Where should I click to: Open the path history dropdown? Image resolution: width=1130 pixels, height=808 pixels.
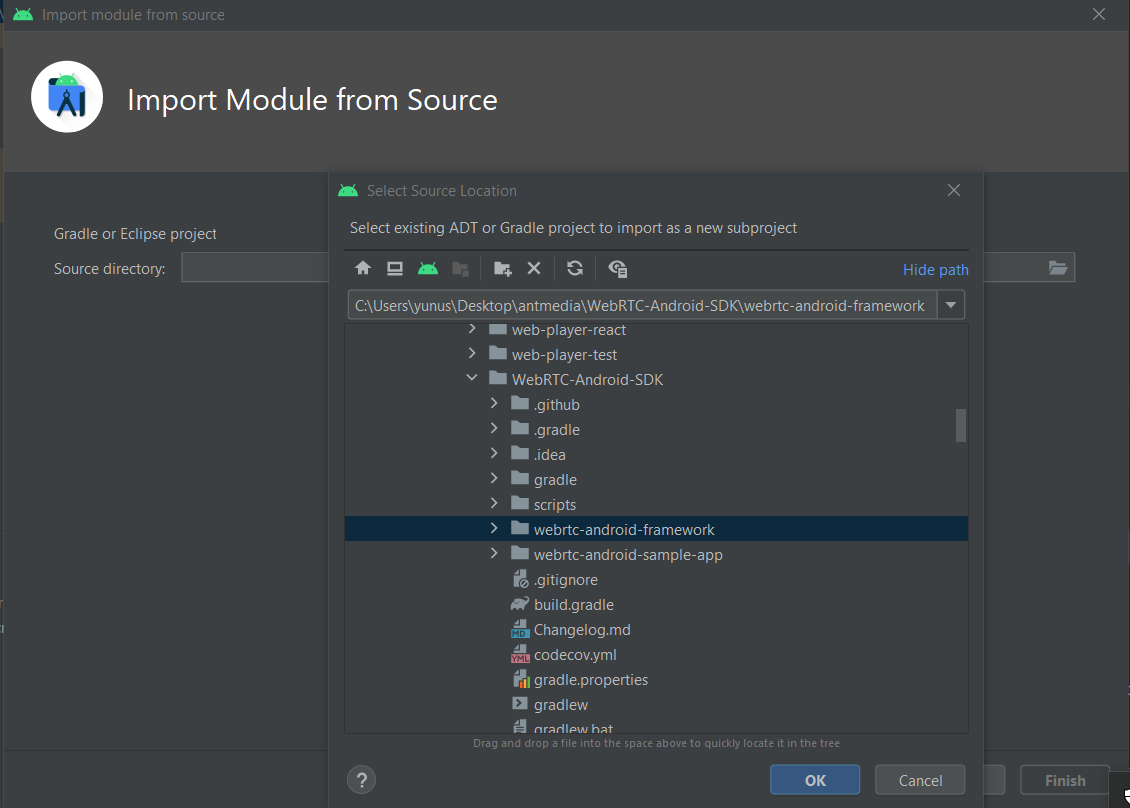pyautogui.click(x=951, y=305)
